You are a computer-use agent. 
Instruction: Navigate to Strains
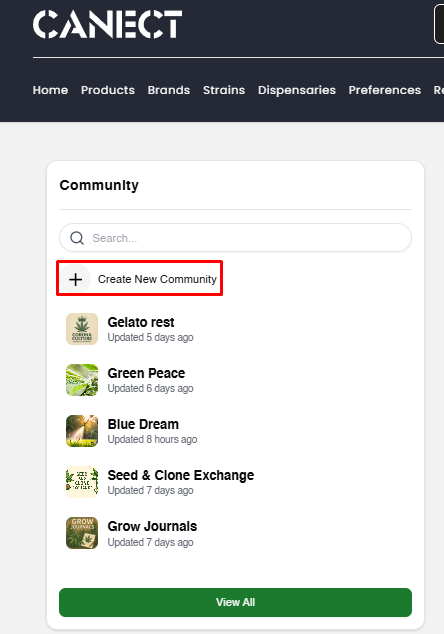(x=224, y=90)
